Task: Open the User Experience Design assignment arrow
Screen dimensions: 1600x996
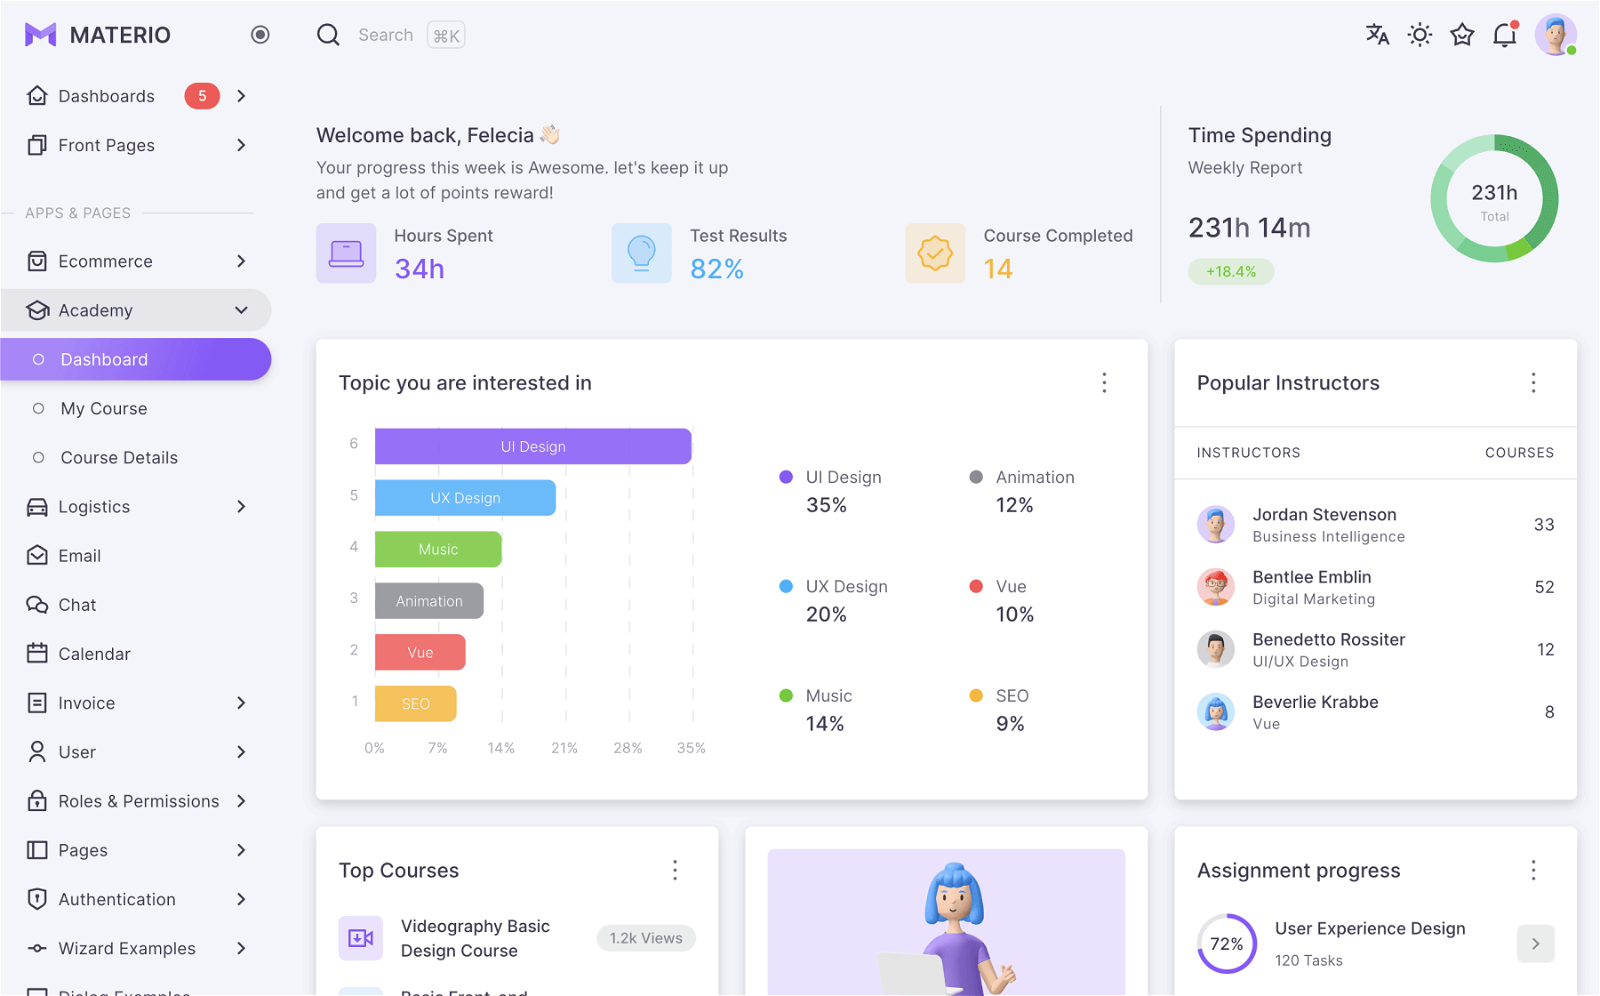Action: point(1536,943)
